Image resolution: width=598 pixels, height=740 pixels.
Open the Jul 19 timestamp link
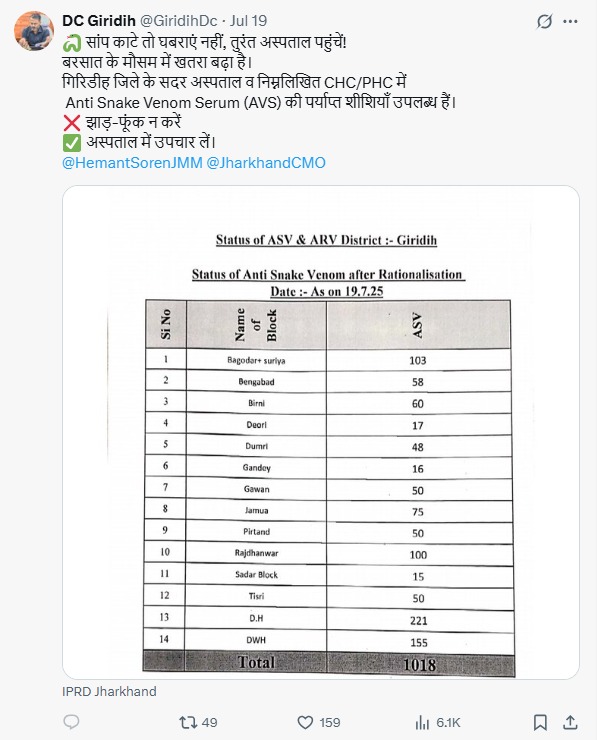tap(249, 21)
